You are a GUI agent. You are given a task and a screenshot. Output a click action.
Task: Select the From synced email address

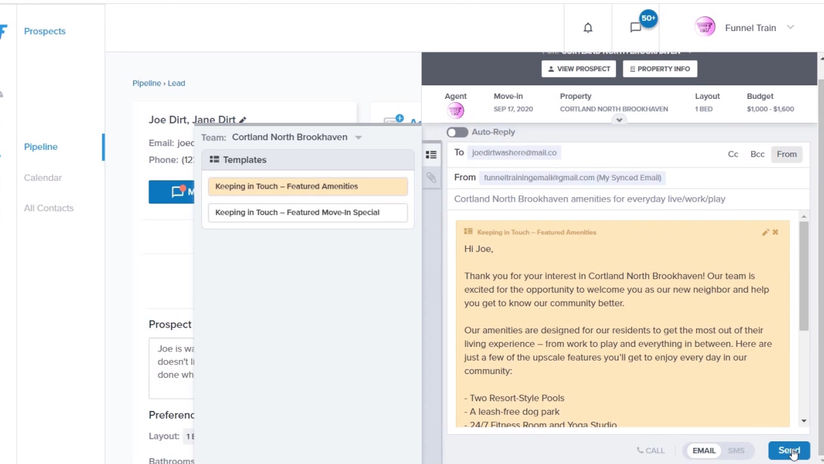[x=572, y=178]
